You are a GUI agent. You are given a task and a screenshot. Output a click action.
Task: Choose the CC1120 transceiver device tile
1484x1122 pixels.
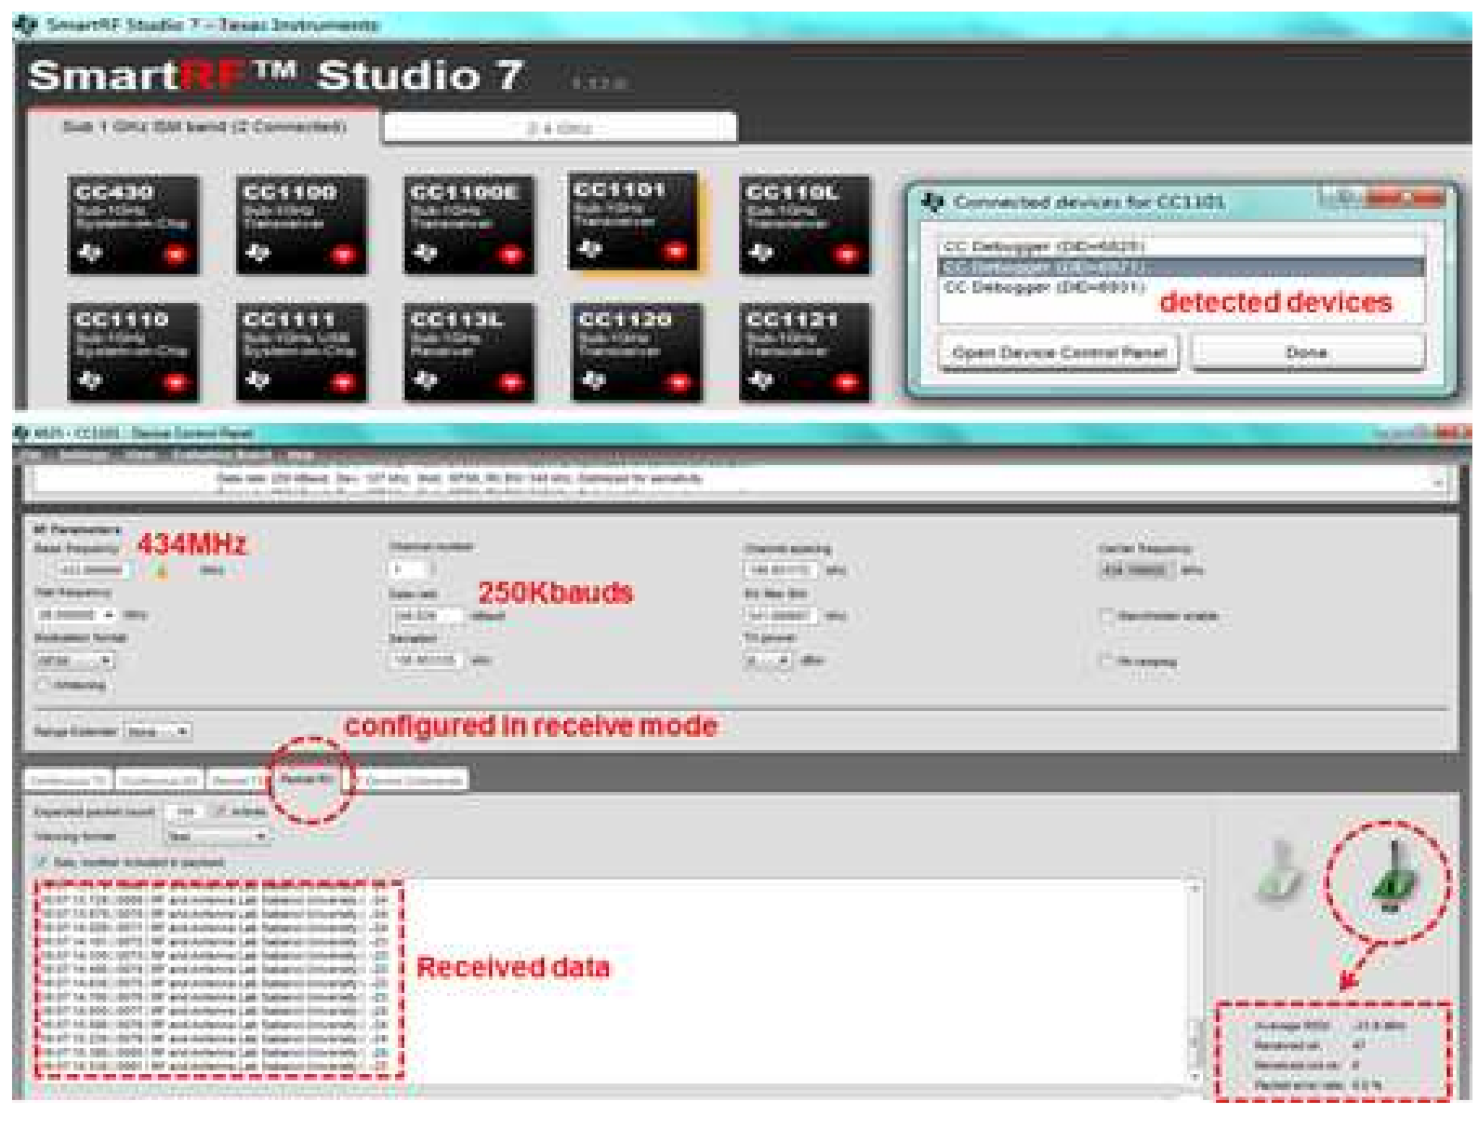point(636,351)
